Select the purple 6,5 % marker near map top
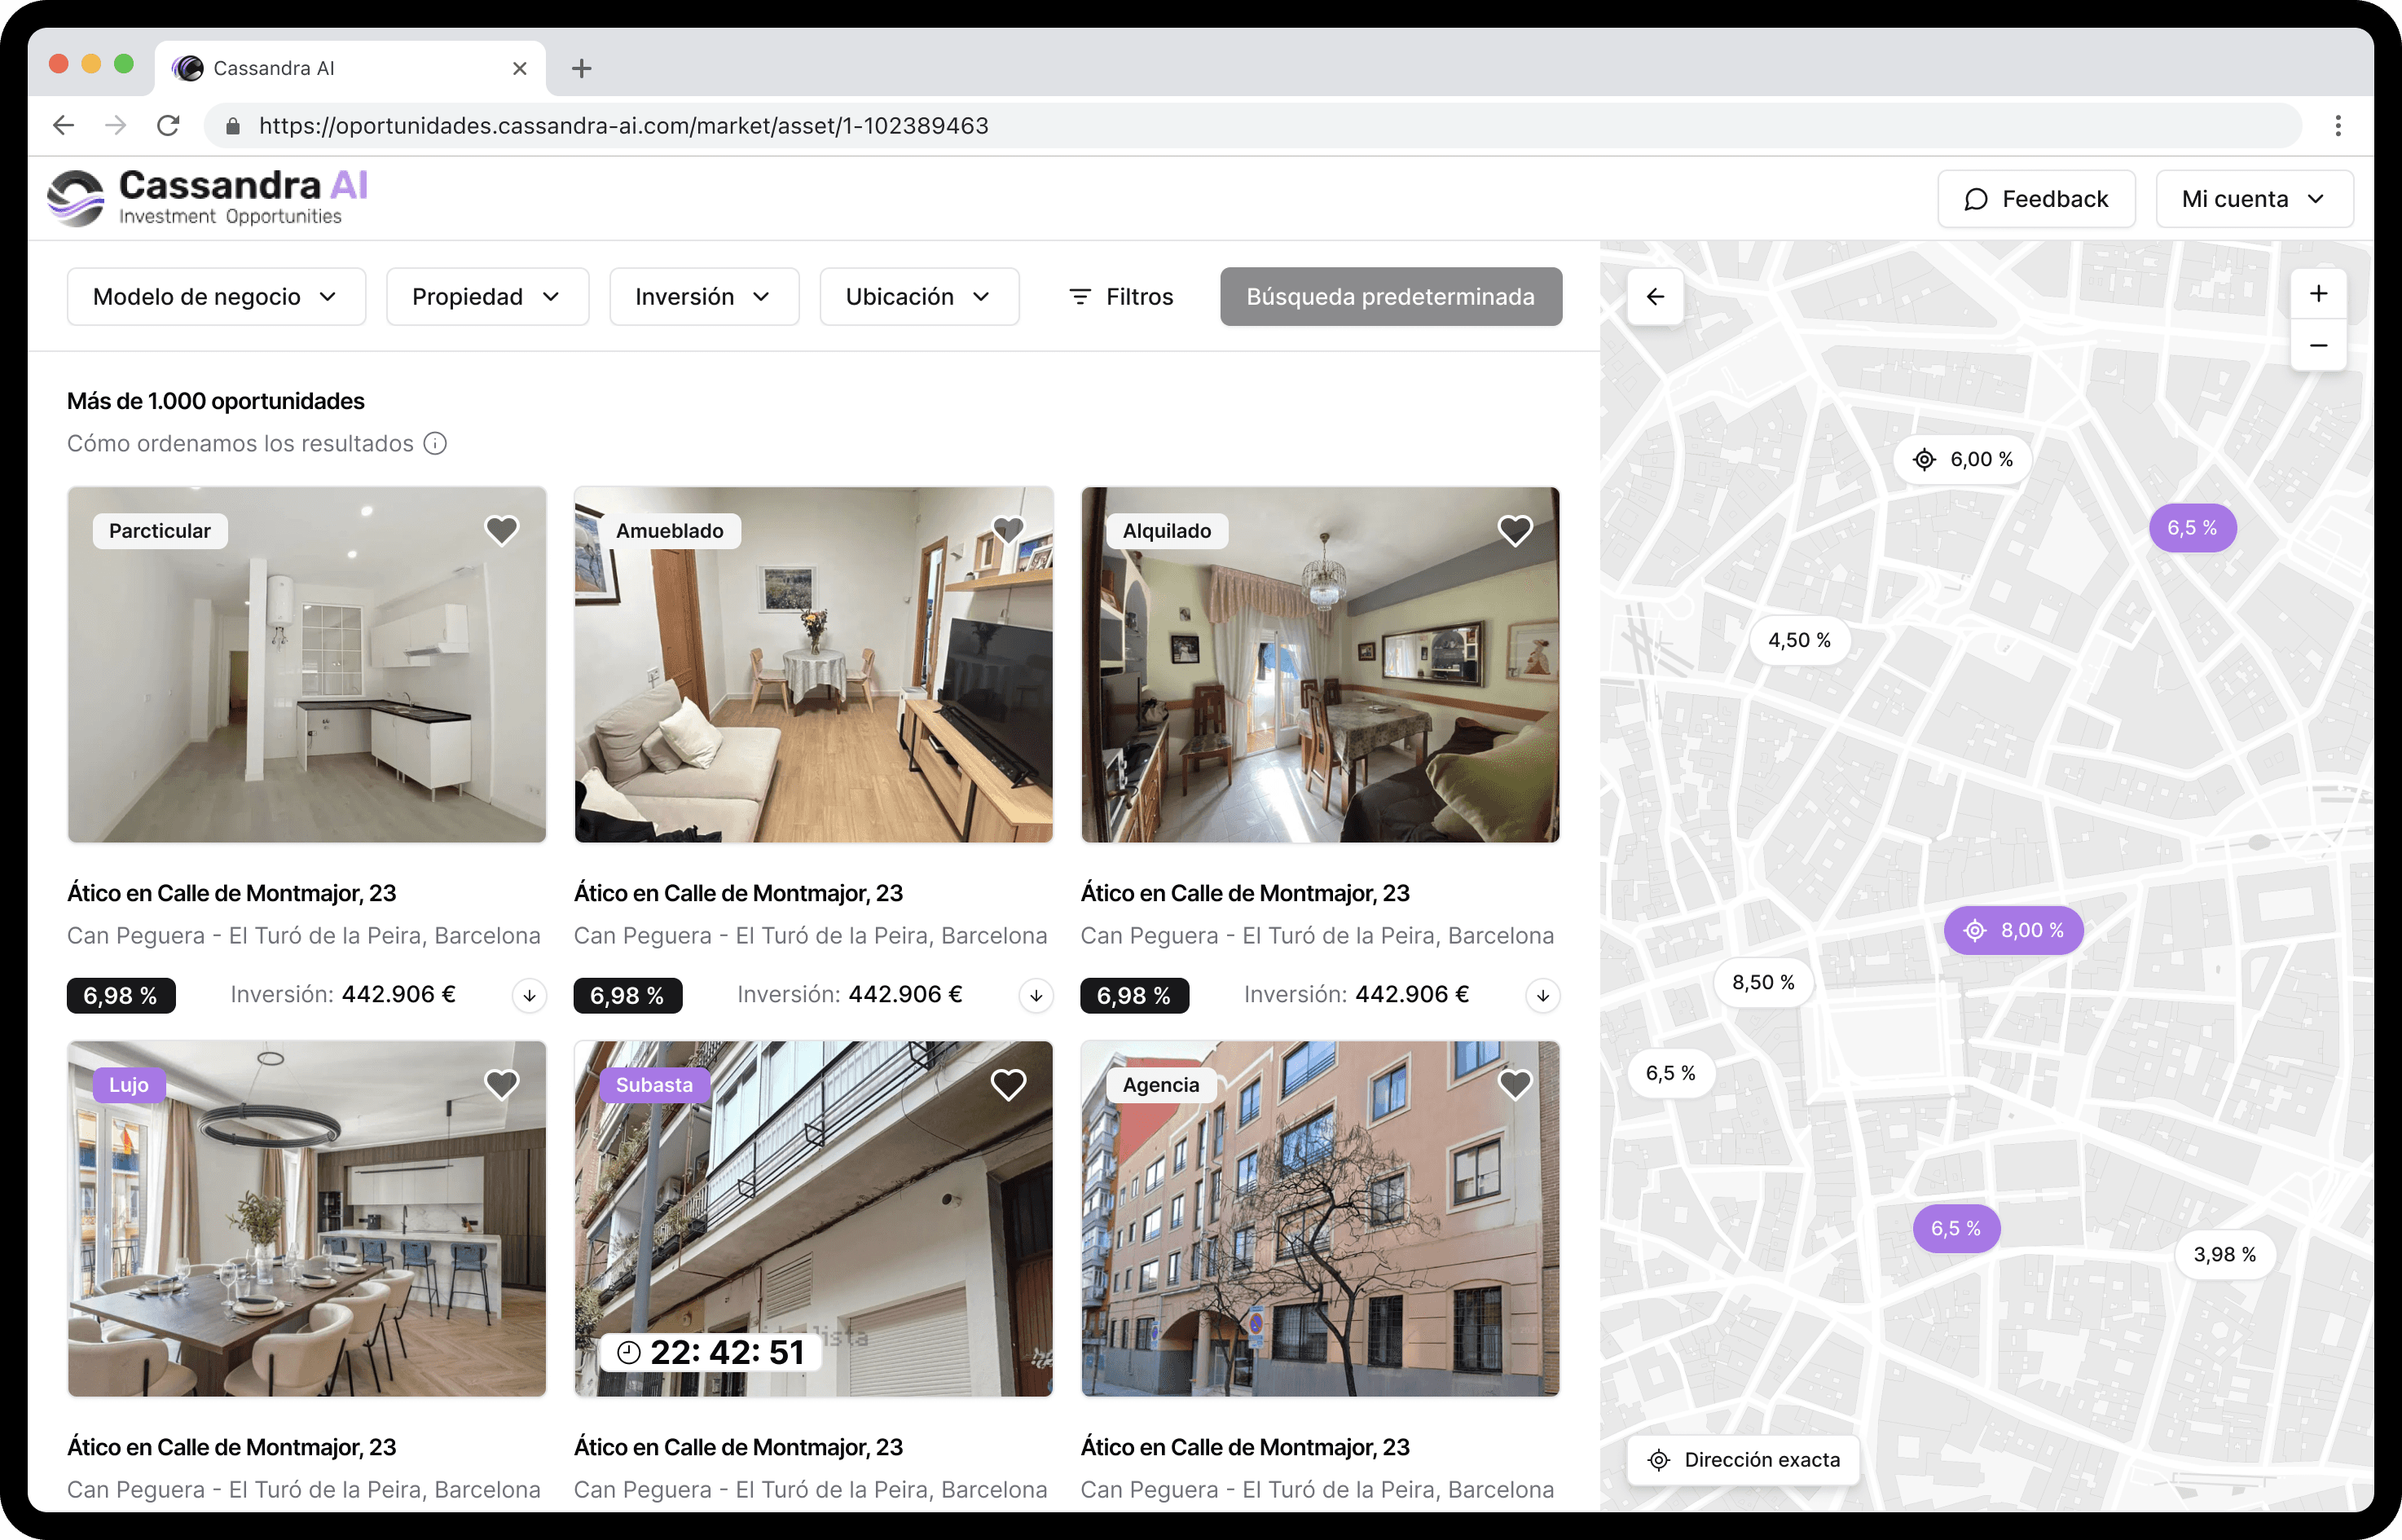Screen dimensions: 2402x1540 click(2192, 528)
